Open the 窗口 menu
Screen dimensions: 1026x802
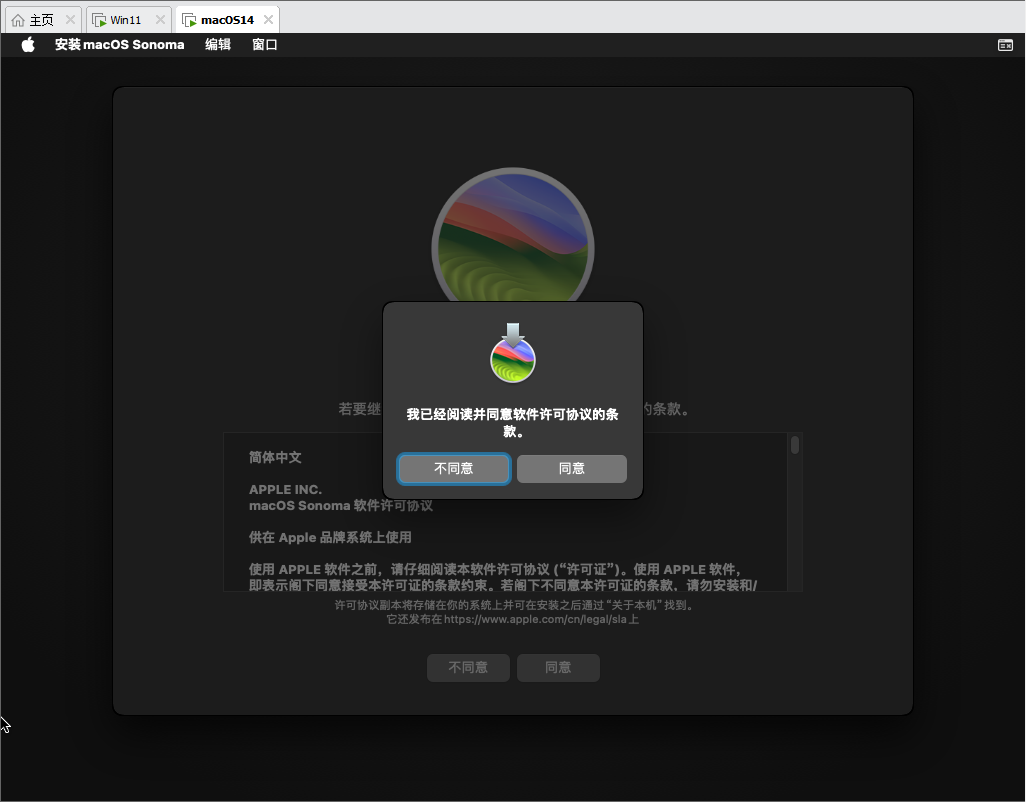click(265, 44)
